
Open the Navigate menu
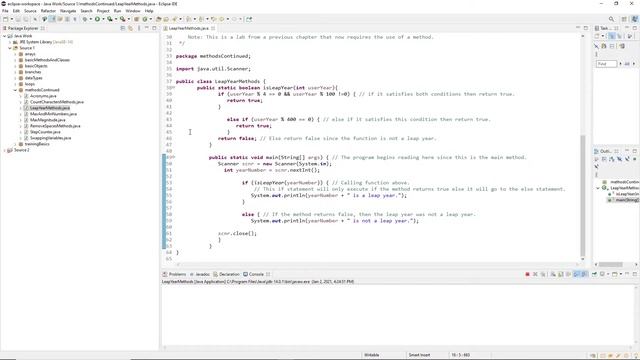coord(68,11)
